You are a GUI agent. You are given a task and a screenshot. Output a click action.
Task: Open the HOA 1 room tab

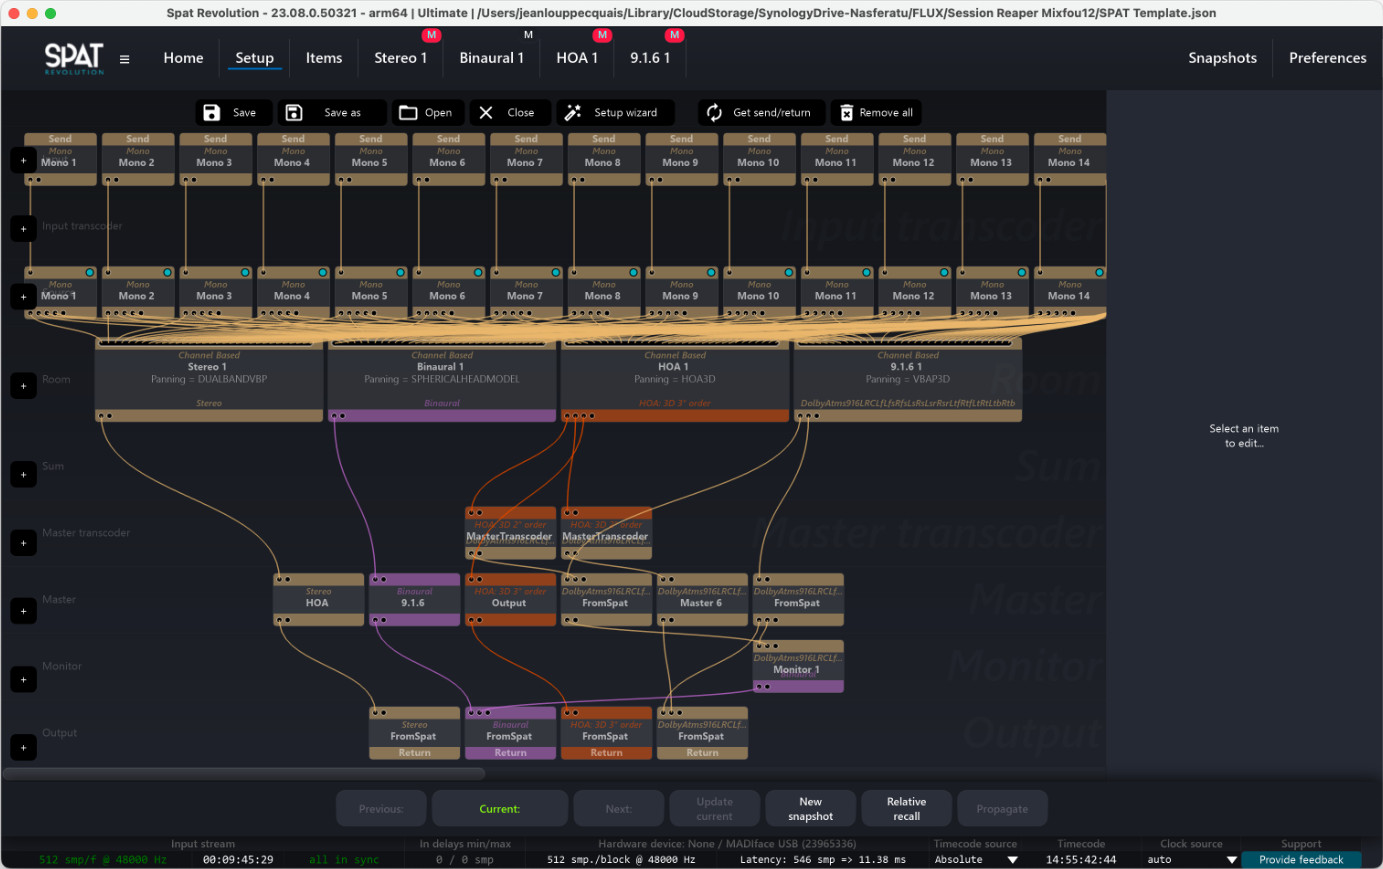(x=577, y=58)
